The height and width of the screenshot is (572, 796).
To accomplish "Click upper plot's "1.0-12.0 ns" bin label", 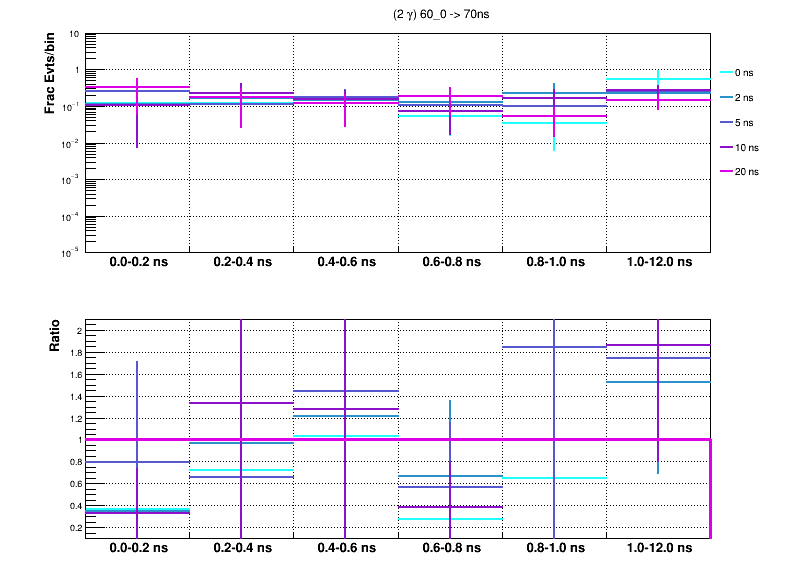I will click(x=657, y=262).
